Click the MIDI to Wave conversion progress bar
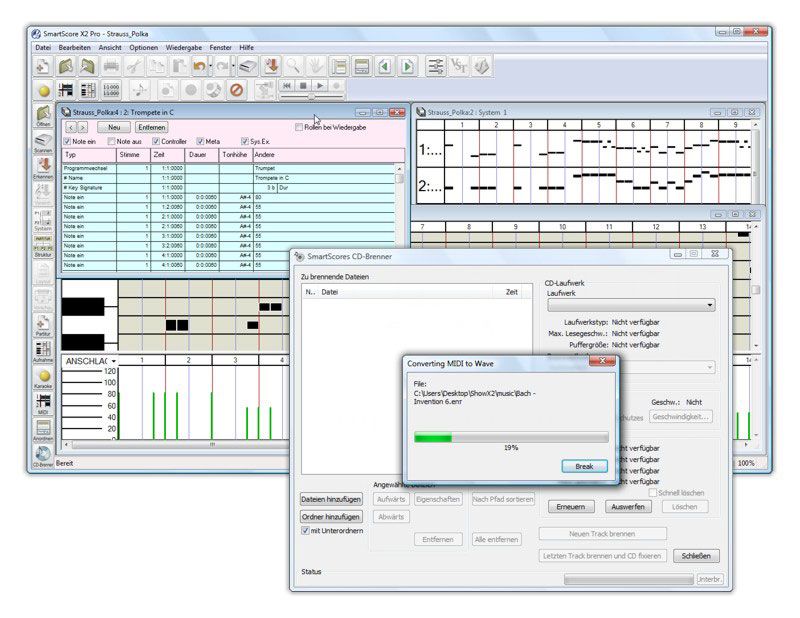The width and height of the screenshot is (800, 618). pyautogui.click(x=511, y=437)
